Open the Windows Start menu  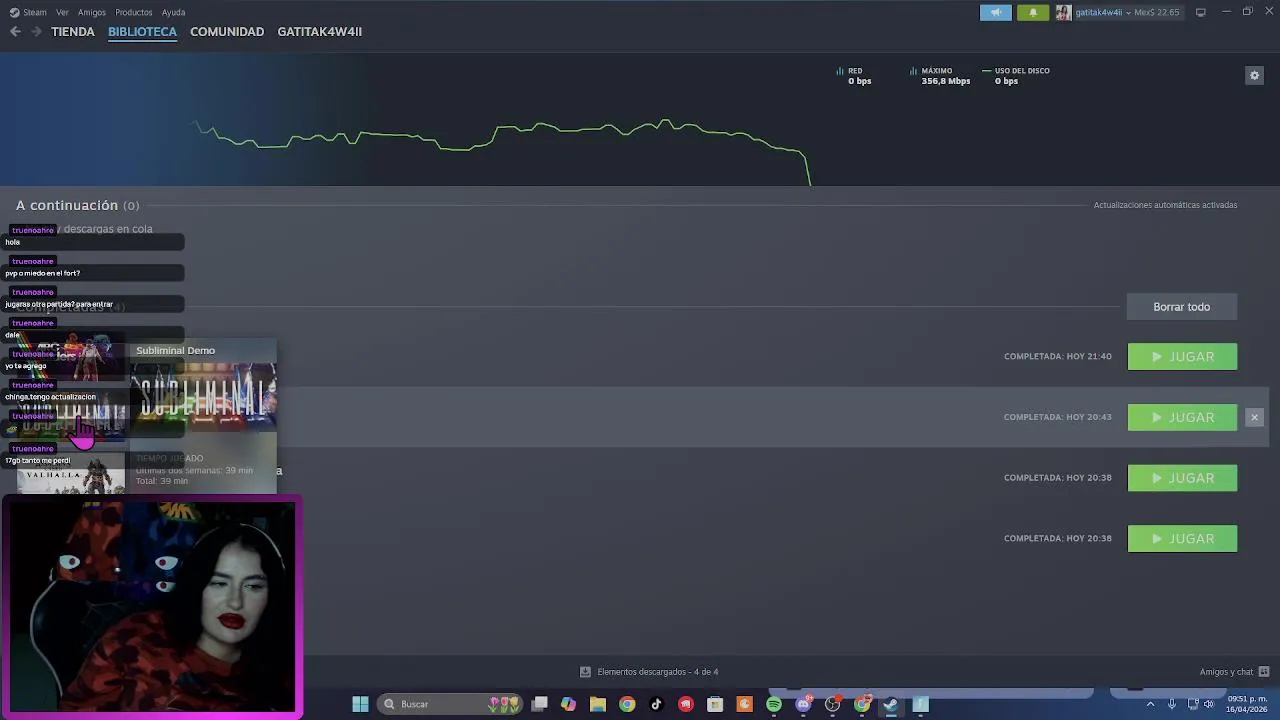point(360,704)
